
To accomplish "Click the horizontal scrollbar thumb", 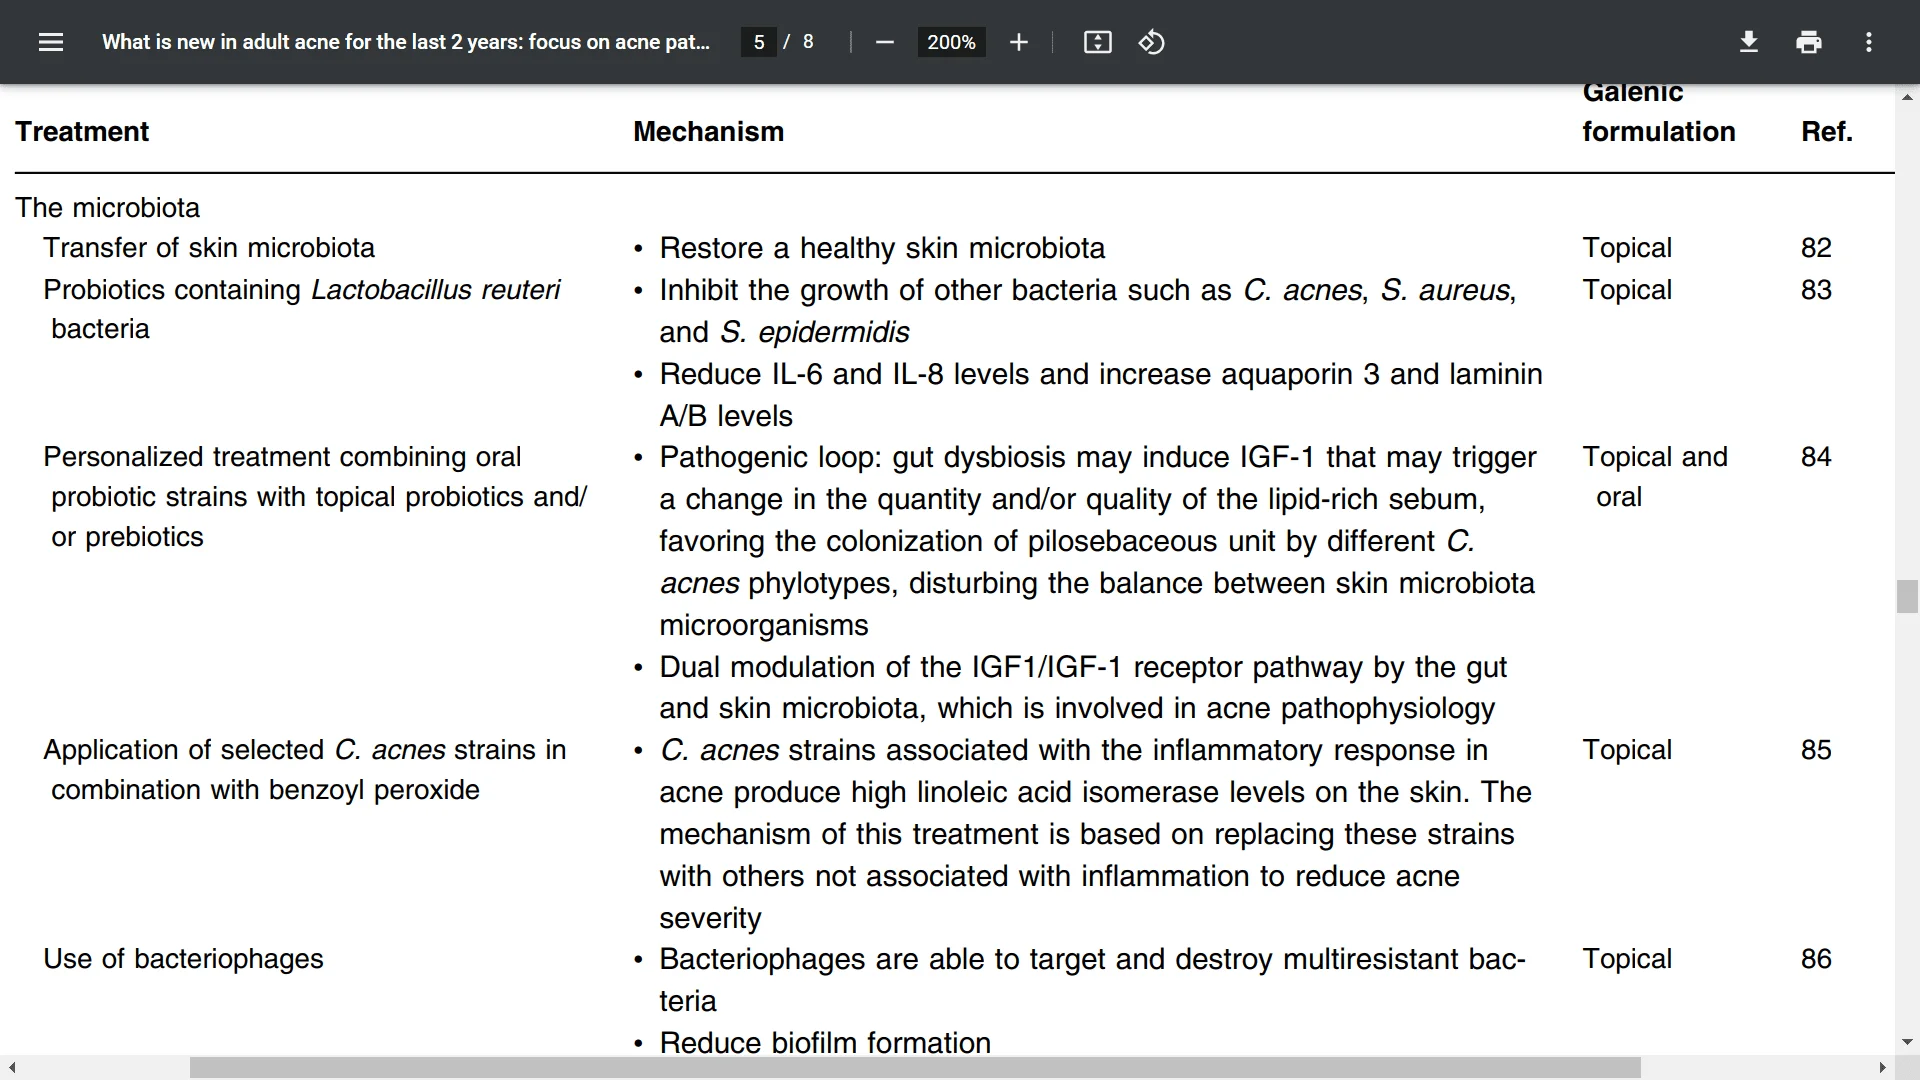I will pyautogui.click(x=915, y=1068).
